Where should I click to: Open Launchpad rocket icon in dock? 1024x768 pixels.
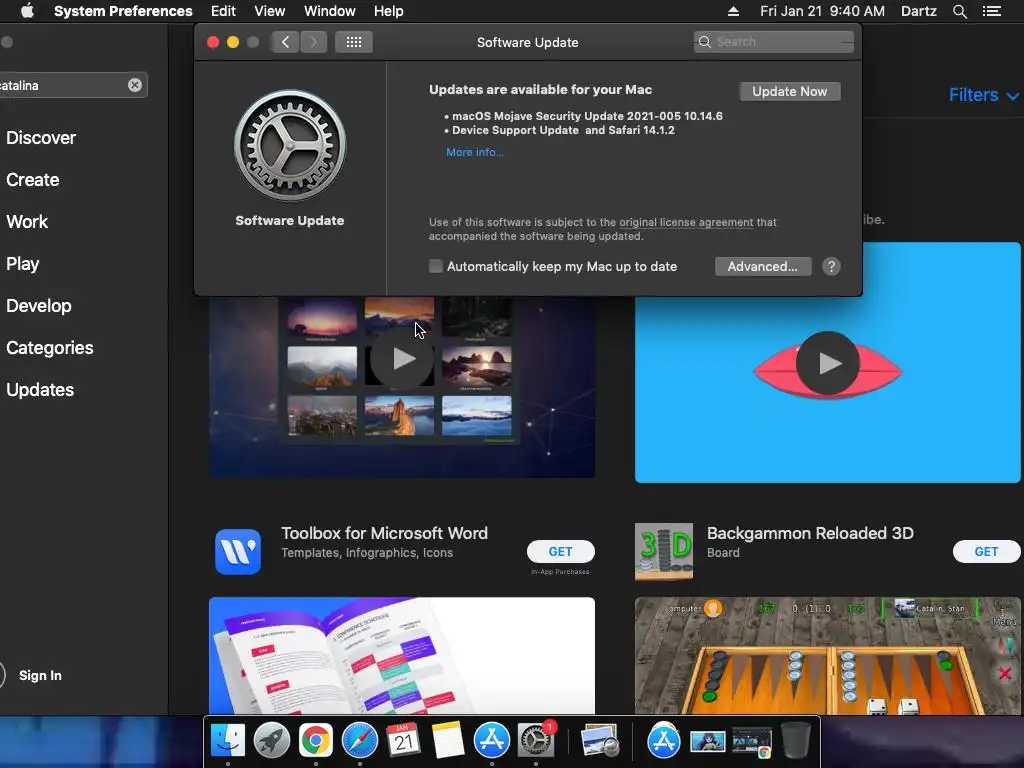point(272,741)
